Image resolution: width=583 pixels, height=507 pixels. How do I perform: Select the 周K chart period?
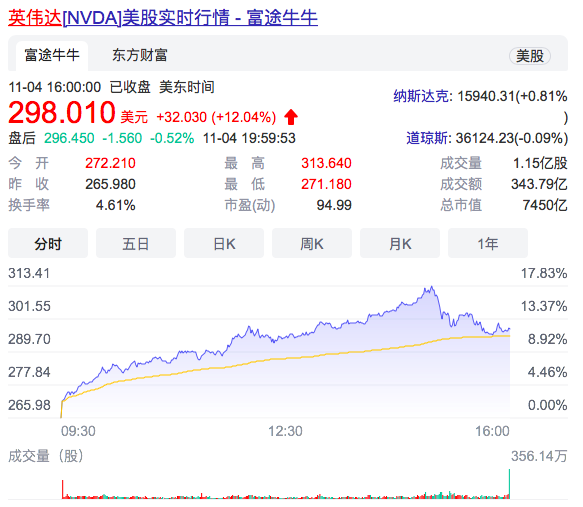tap(312, 243)
